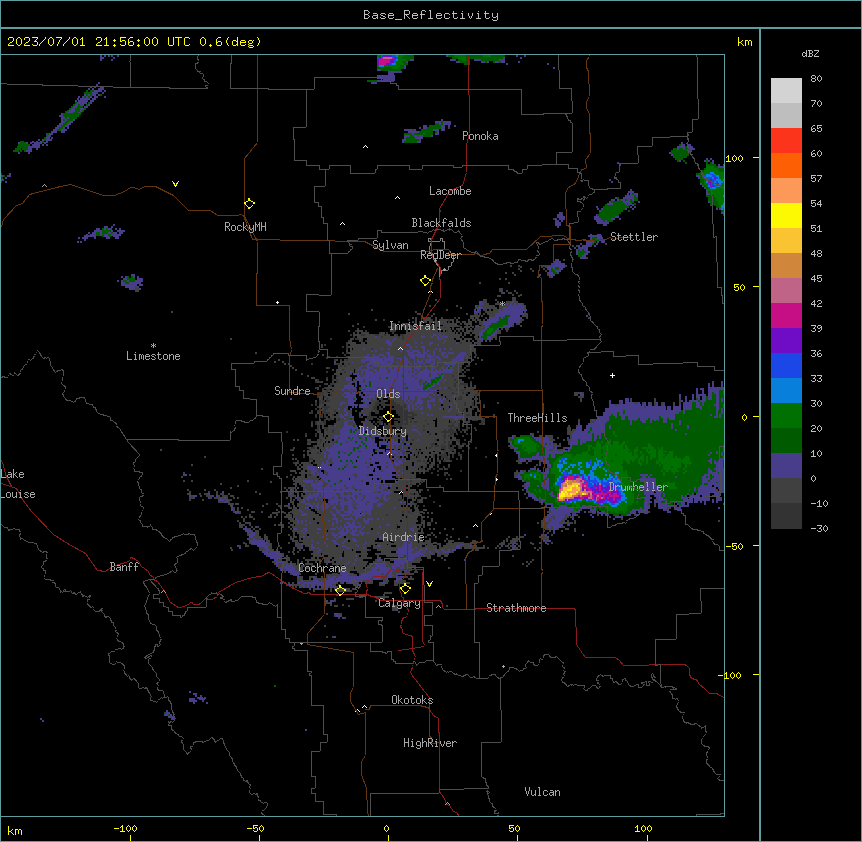
Task: Click the yellow diamond marker above RockyMH
Action: click(x=250, y=204)
